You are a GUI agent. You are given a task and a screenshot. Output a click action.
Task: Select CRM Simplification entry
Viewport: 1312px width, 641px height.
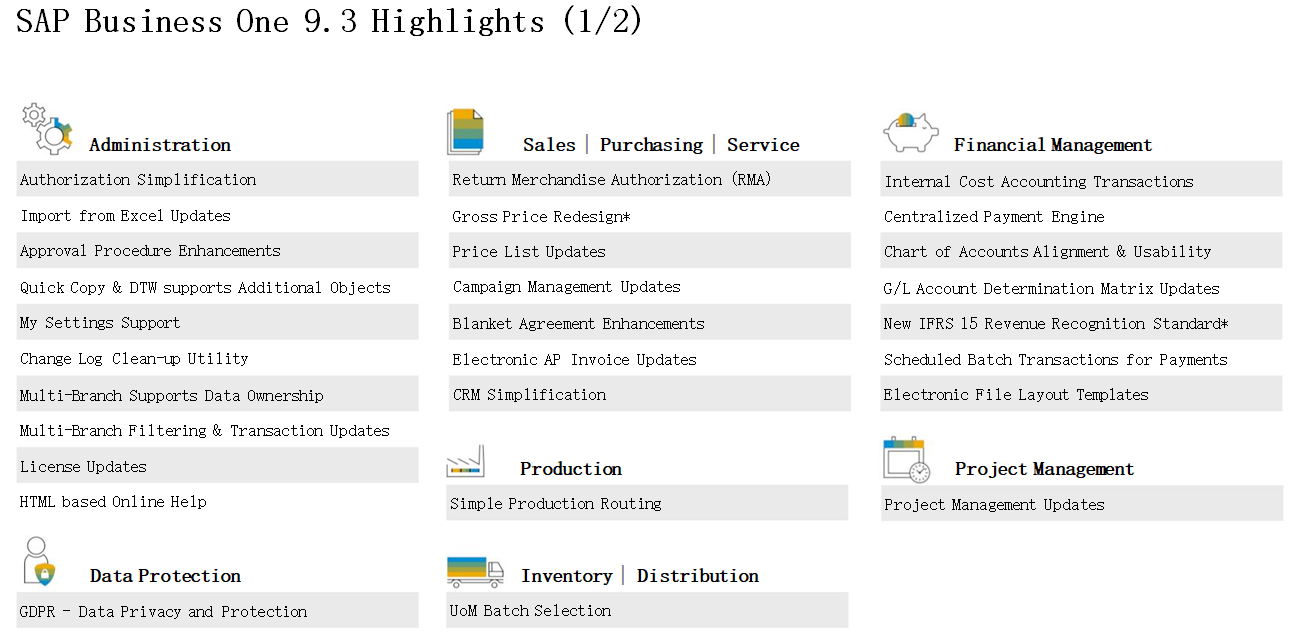(526, 394)
